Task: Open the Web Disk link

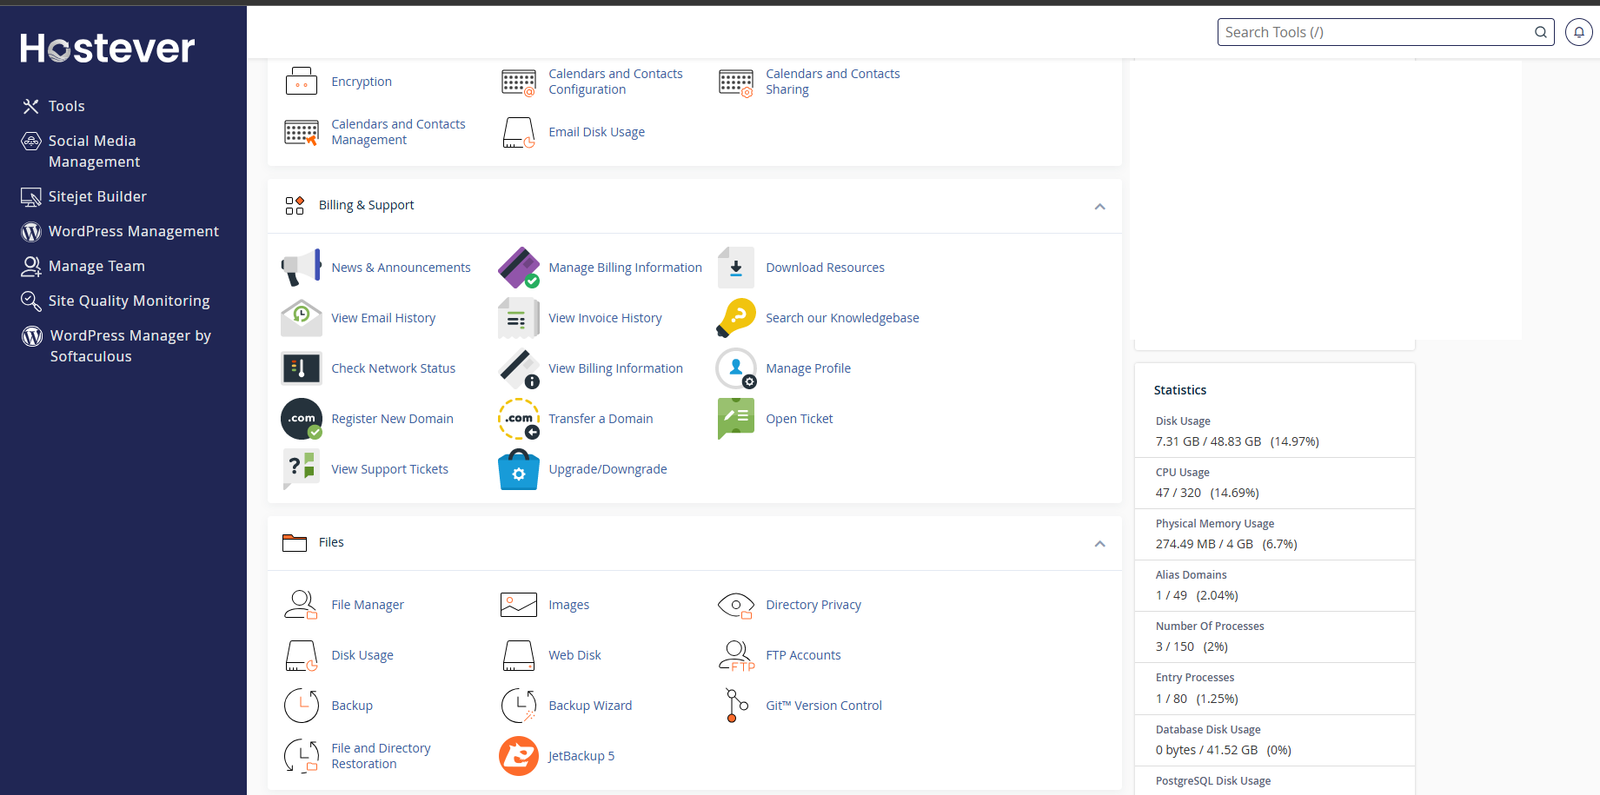Action: pos(574,655)
